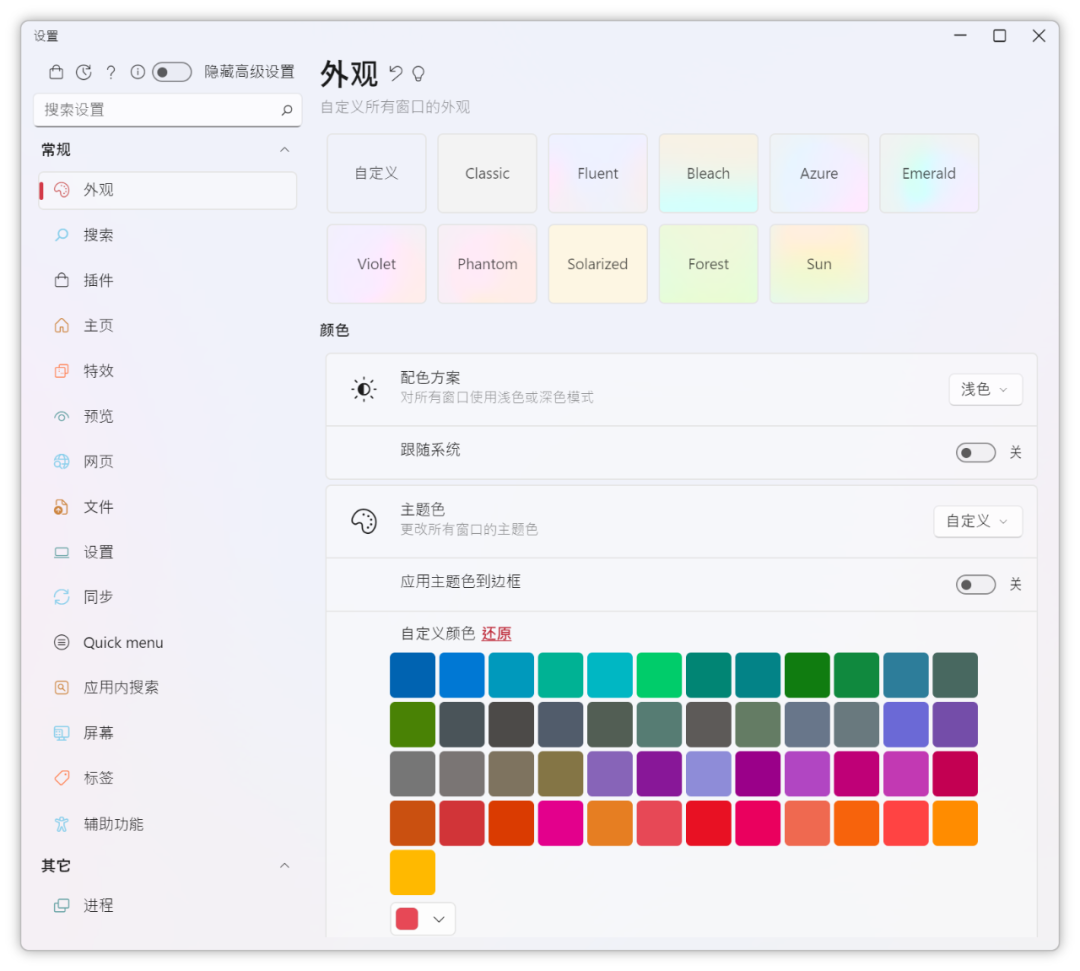Click the plugin store bag icon in top toolbar
The image size is (1080, 971).
tap(56, 72)
